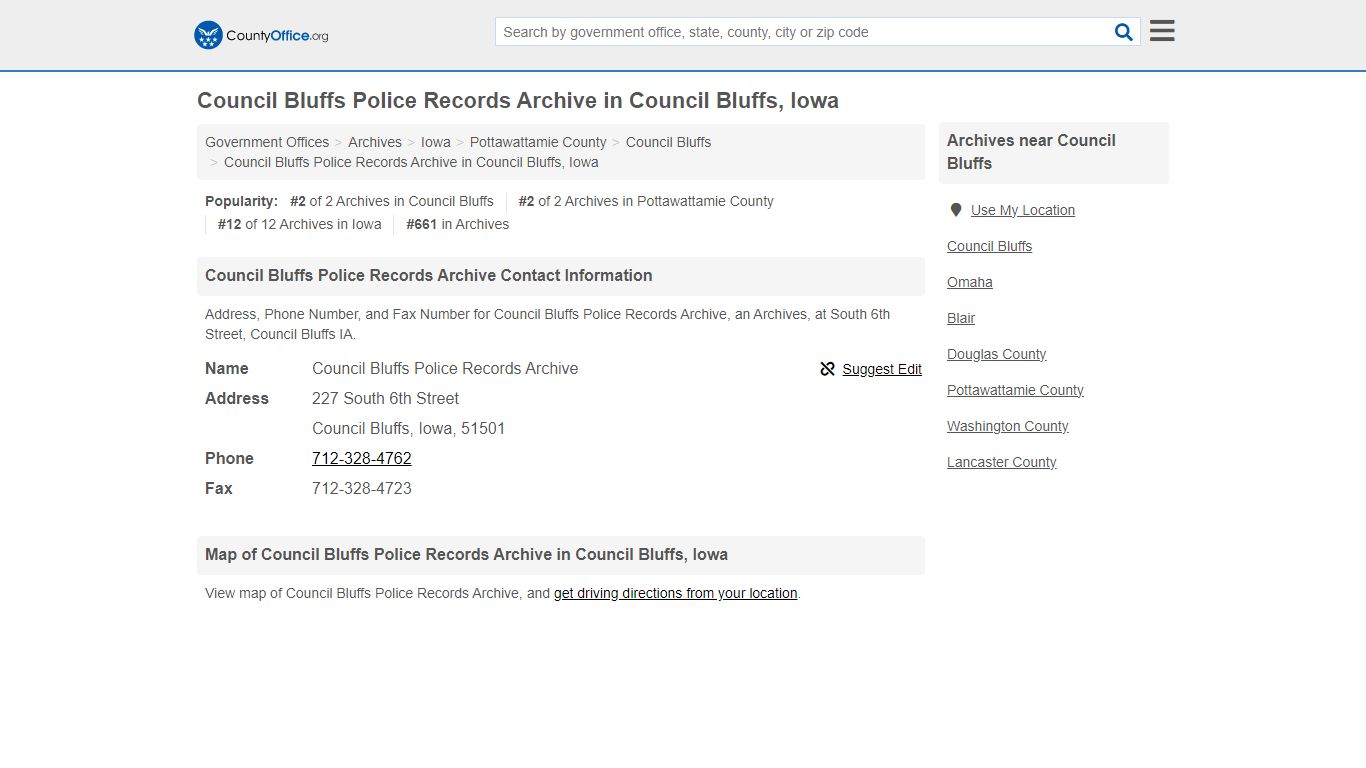Click #12 of 12 Archives in Iowa
Viewport: 1366px width, 768px height.
click(300, 224)
